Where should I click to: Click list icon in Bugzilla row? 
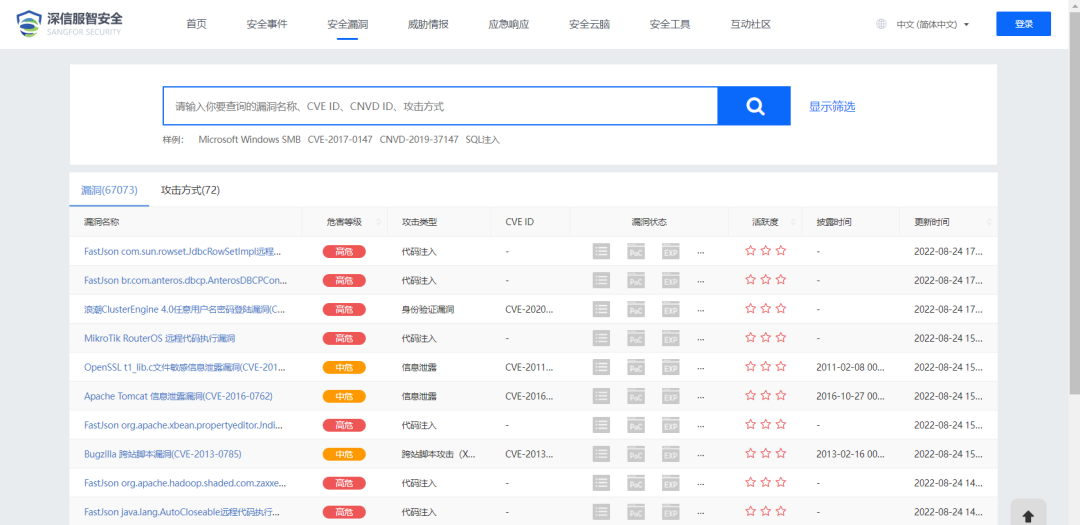click(x=601, y=454)
